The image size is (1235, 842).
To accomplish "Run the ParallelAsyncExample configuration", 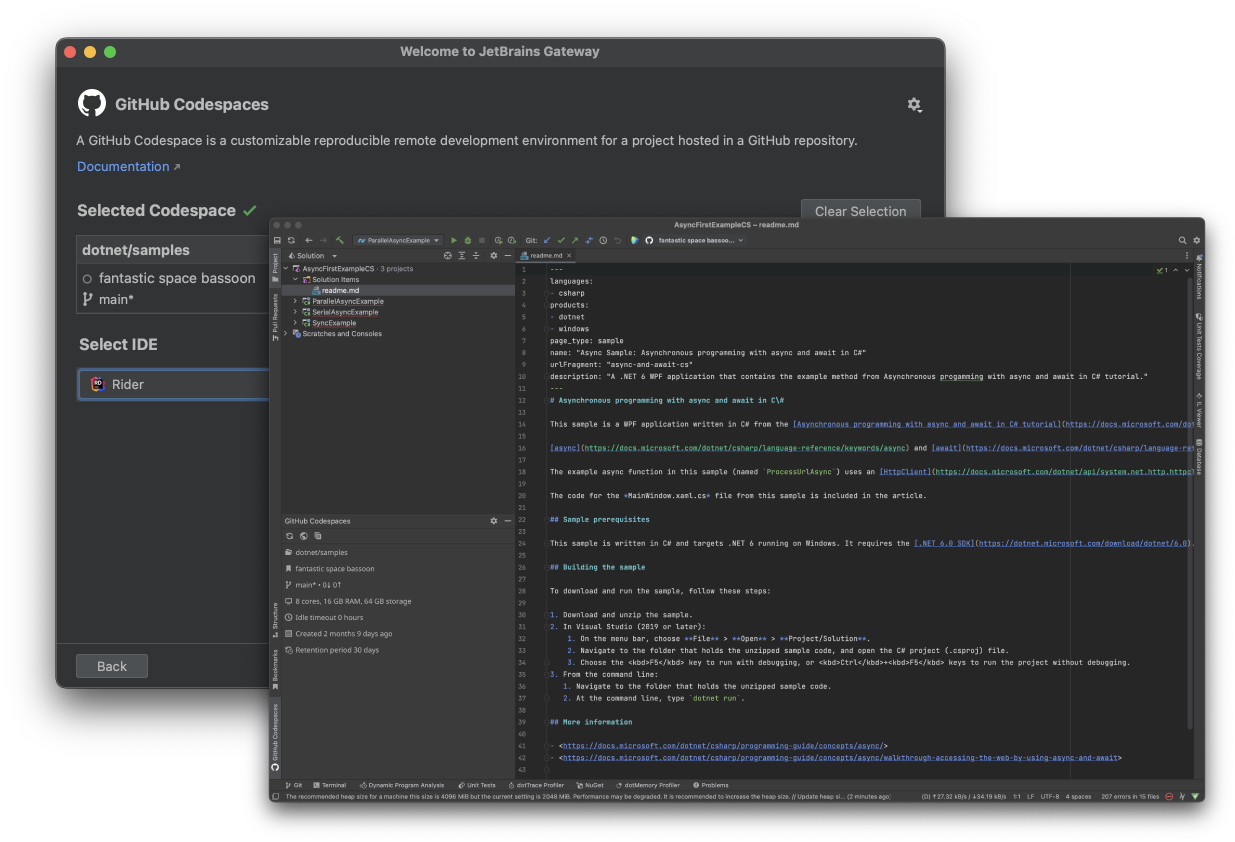I will click(x=454, y=240).
